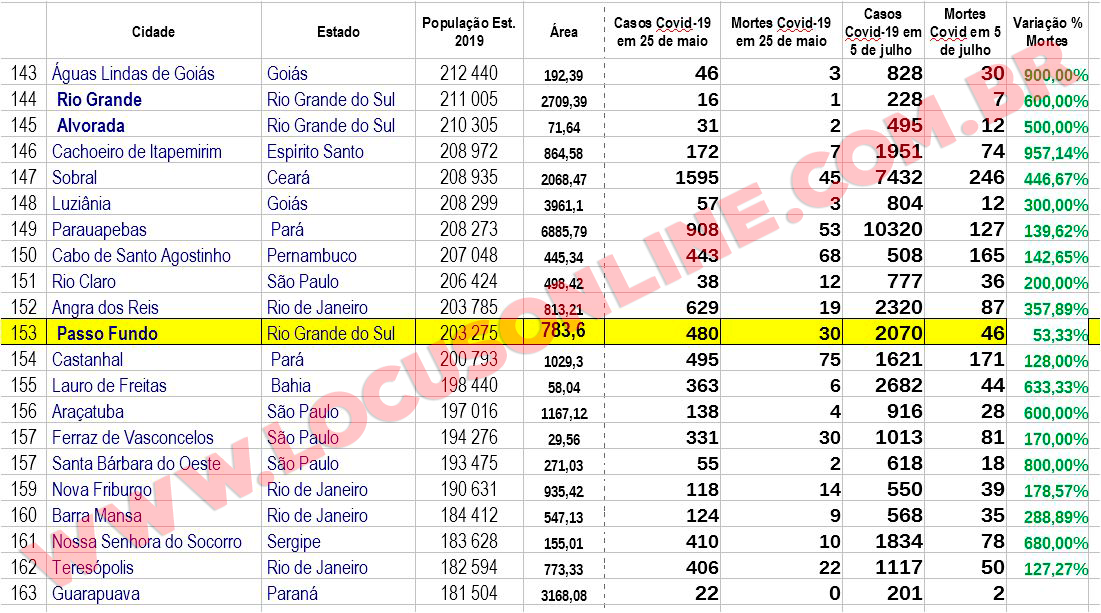Screen dimensions: 1101x613
Task: Select the Cidade column header cell
Action: [x=154, y=32]
